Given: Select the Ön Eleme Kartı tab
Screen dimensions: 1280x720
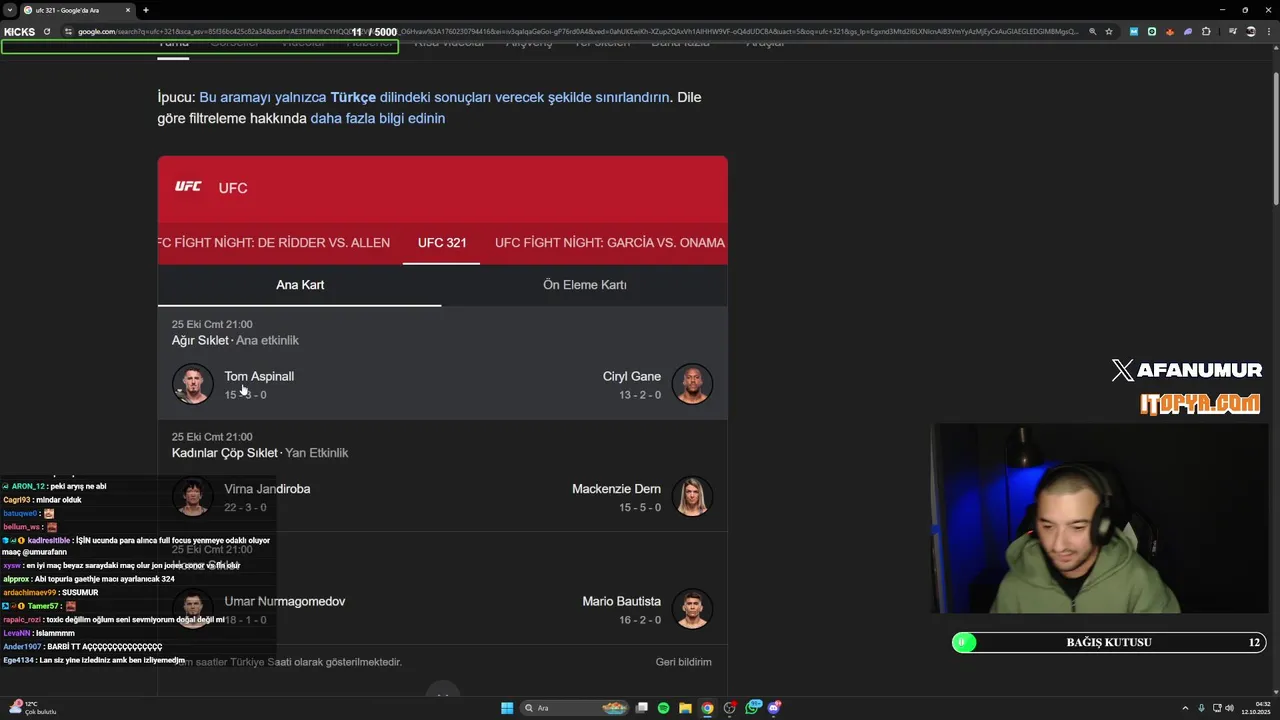Looking at the screenshot, I should 585,285.
